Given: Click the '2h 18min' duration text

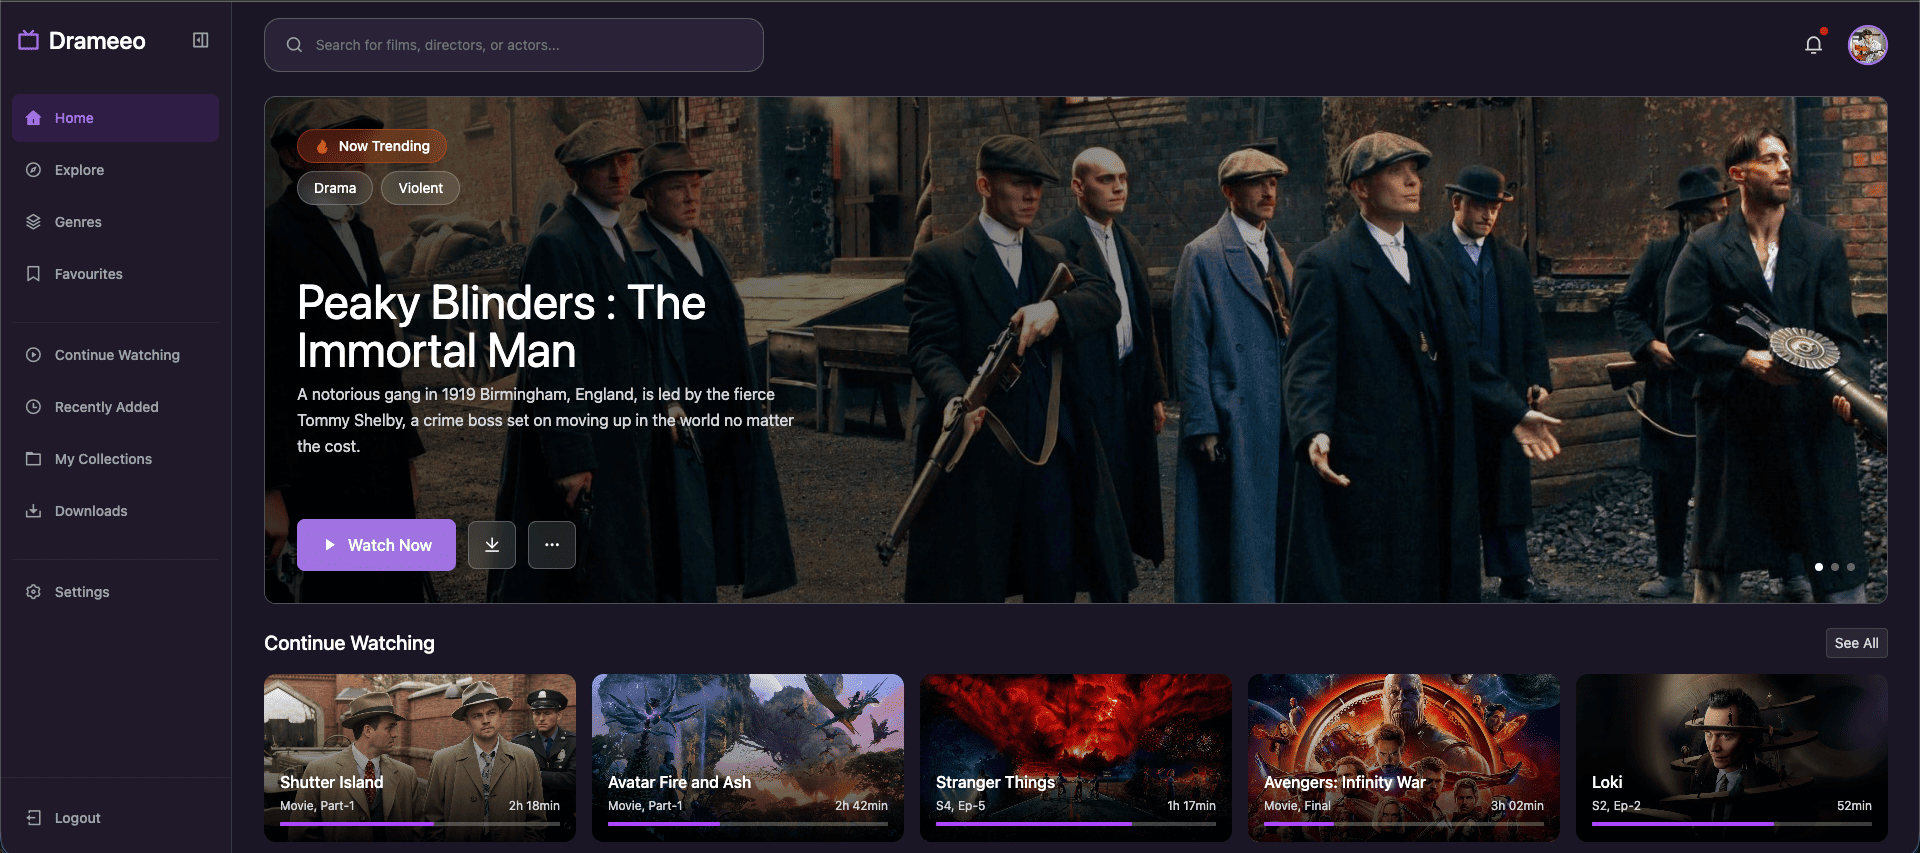Looking at the screenshot, I should point(534,806).
